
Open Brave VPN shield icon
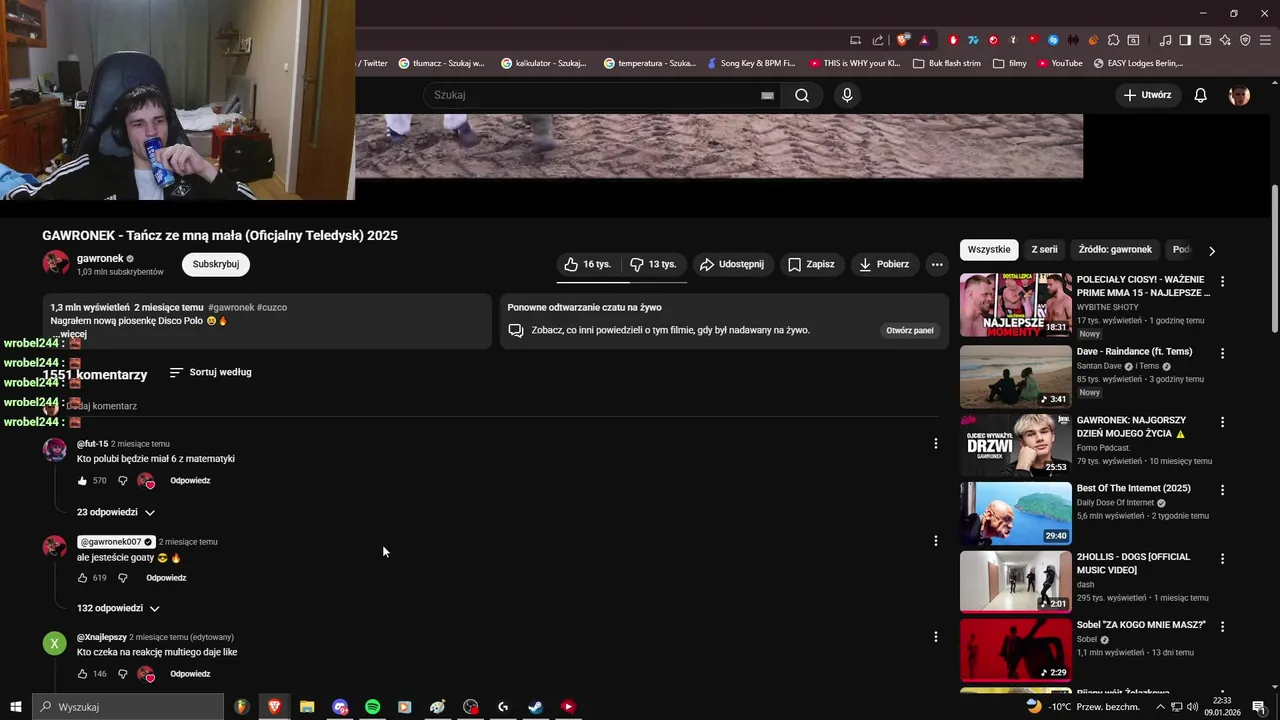(1245, 40)
